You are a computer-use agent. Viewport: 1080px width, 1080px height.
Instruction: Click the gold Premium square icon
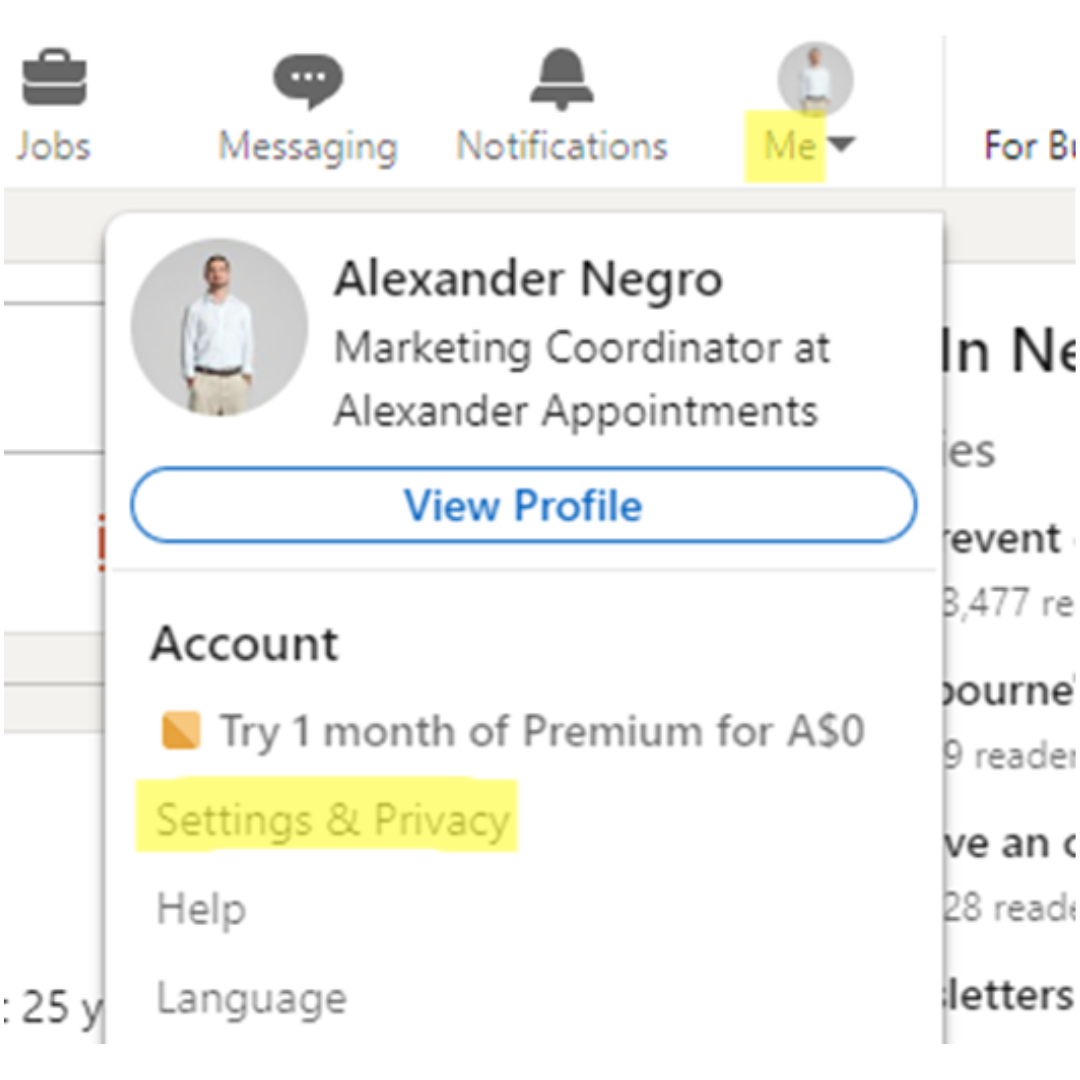[x=181, y=730]
